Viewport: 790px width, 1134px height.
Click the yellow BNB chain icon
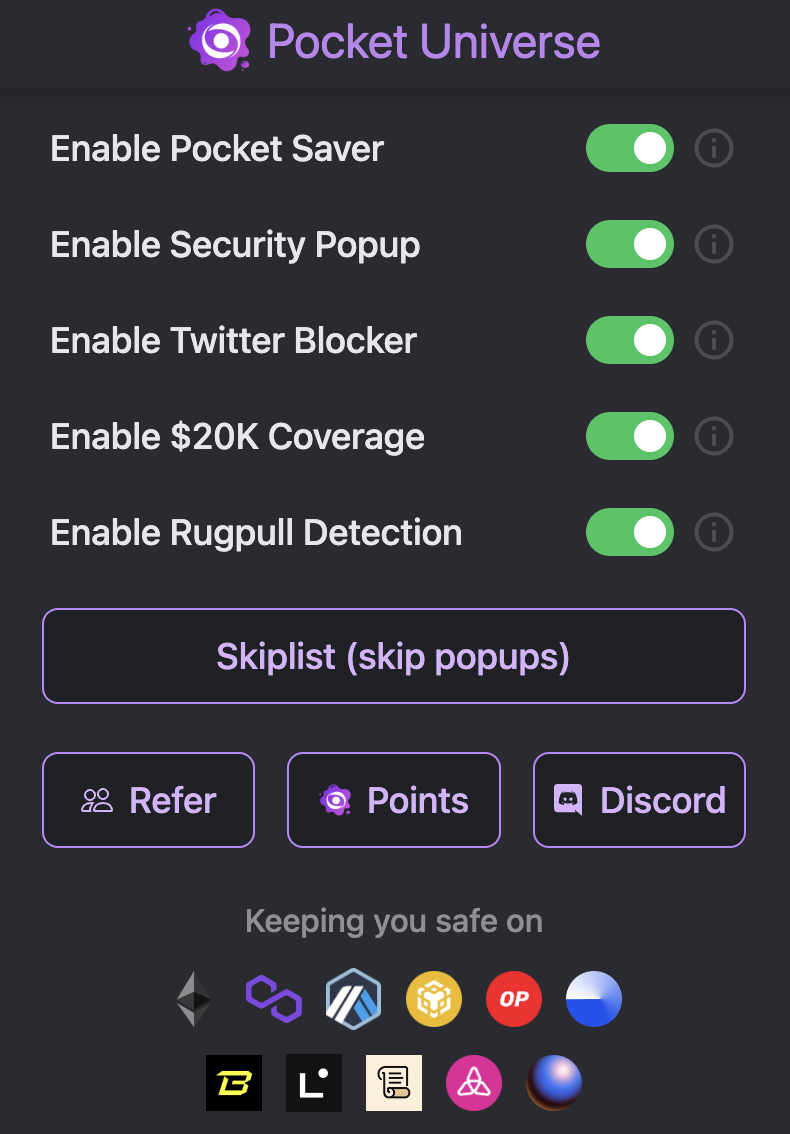click(x=434, y=998)
